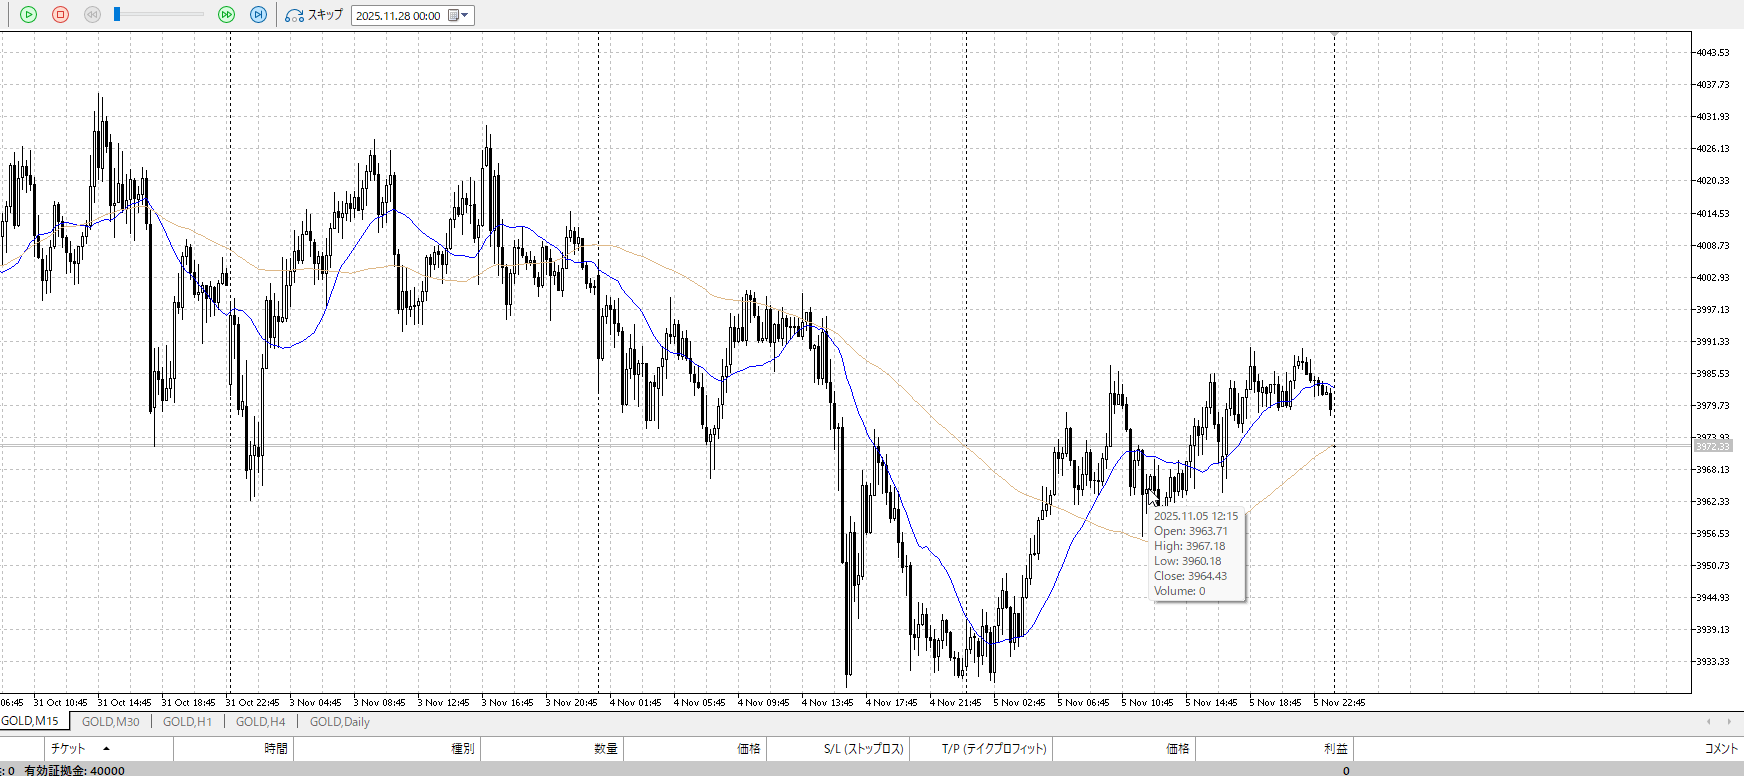Select the GOLD,M15 chart tab
Image resolution: width=1744 pixels, height=776 pixels.
click(30, 721)
